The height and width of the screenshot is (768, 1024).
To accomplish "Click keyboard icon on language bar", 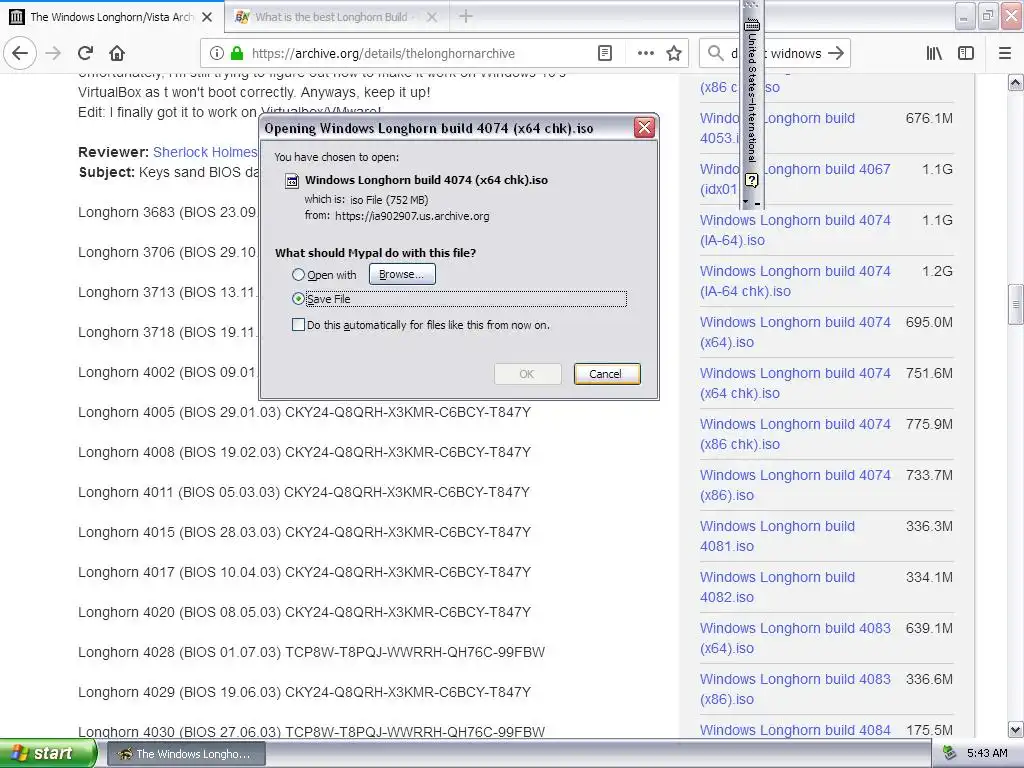I will (x=752, y=25).
